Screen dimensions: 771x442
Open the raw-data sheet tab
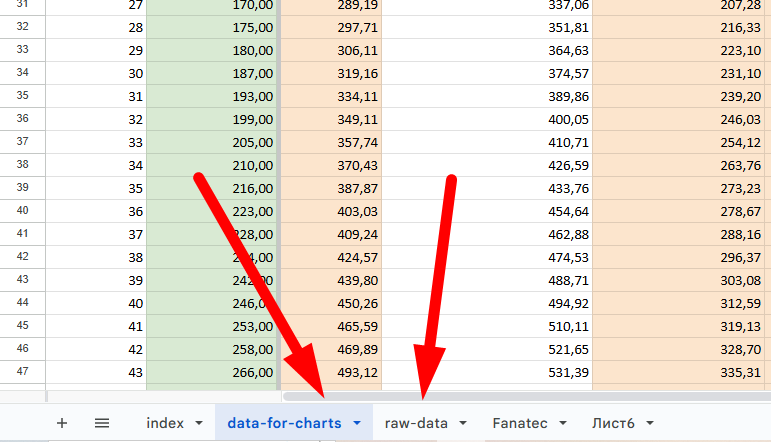tap(416, 423)
